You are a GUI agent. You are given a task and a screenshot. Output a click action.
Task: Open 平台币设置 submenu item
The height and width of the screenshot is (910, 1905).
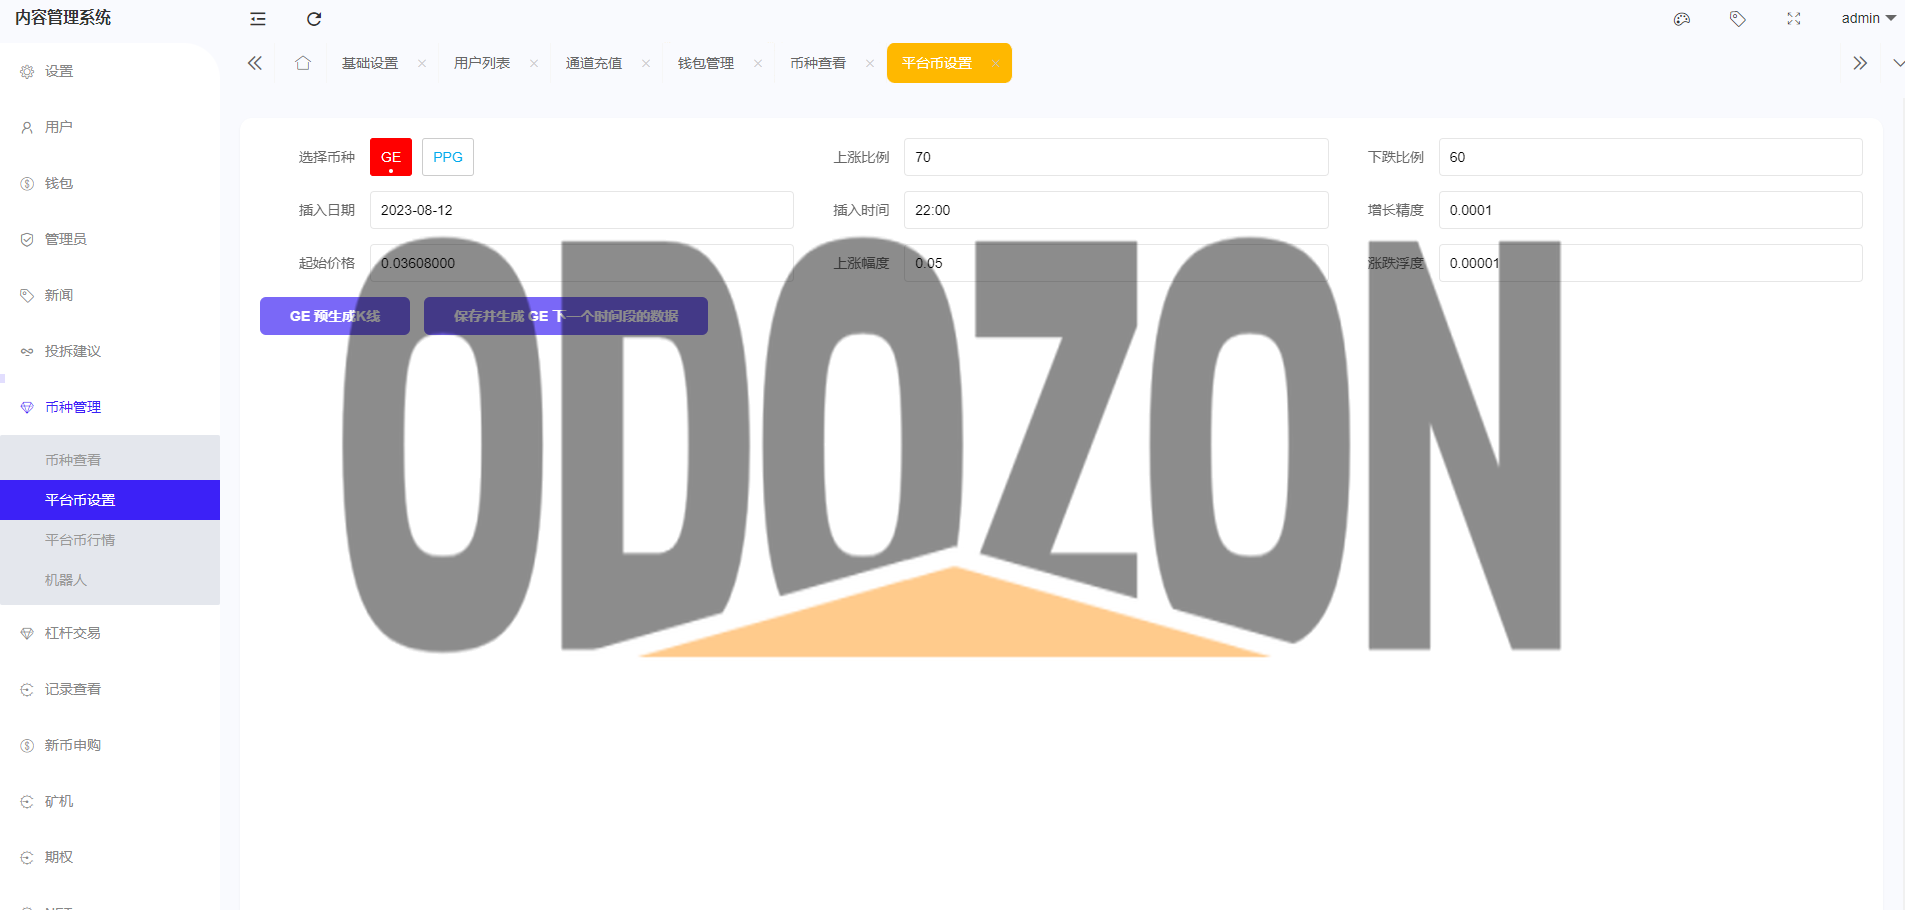[110, 500]
